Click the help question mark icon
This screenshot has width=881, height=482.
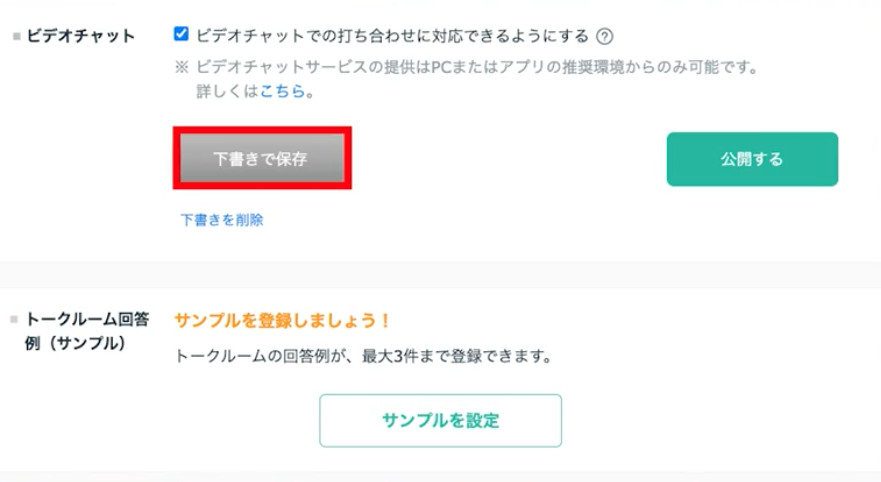pos(604,37)
